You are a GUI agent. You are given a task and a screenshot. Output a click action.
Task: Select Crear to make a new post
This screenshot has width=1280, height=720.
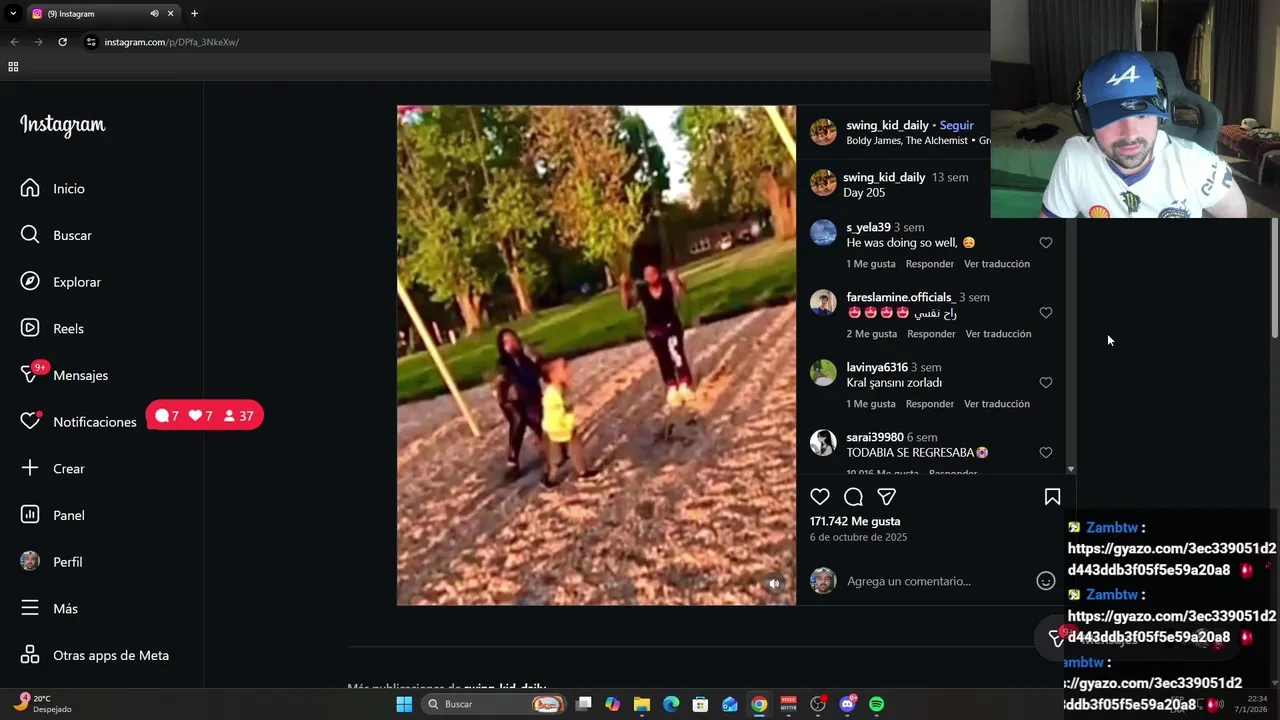coord(54,468)
